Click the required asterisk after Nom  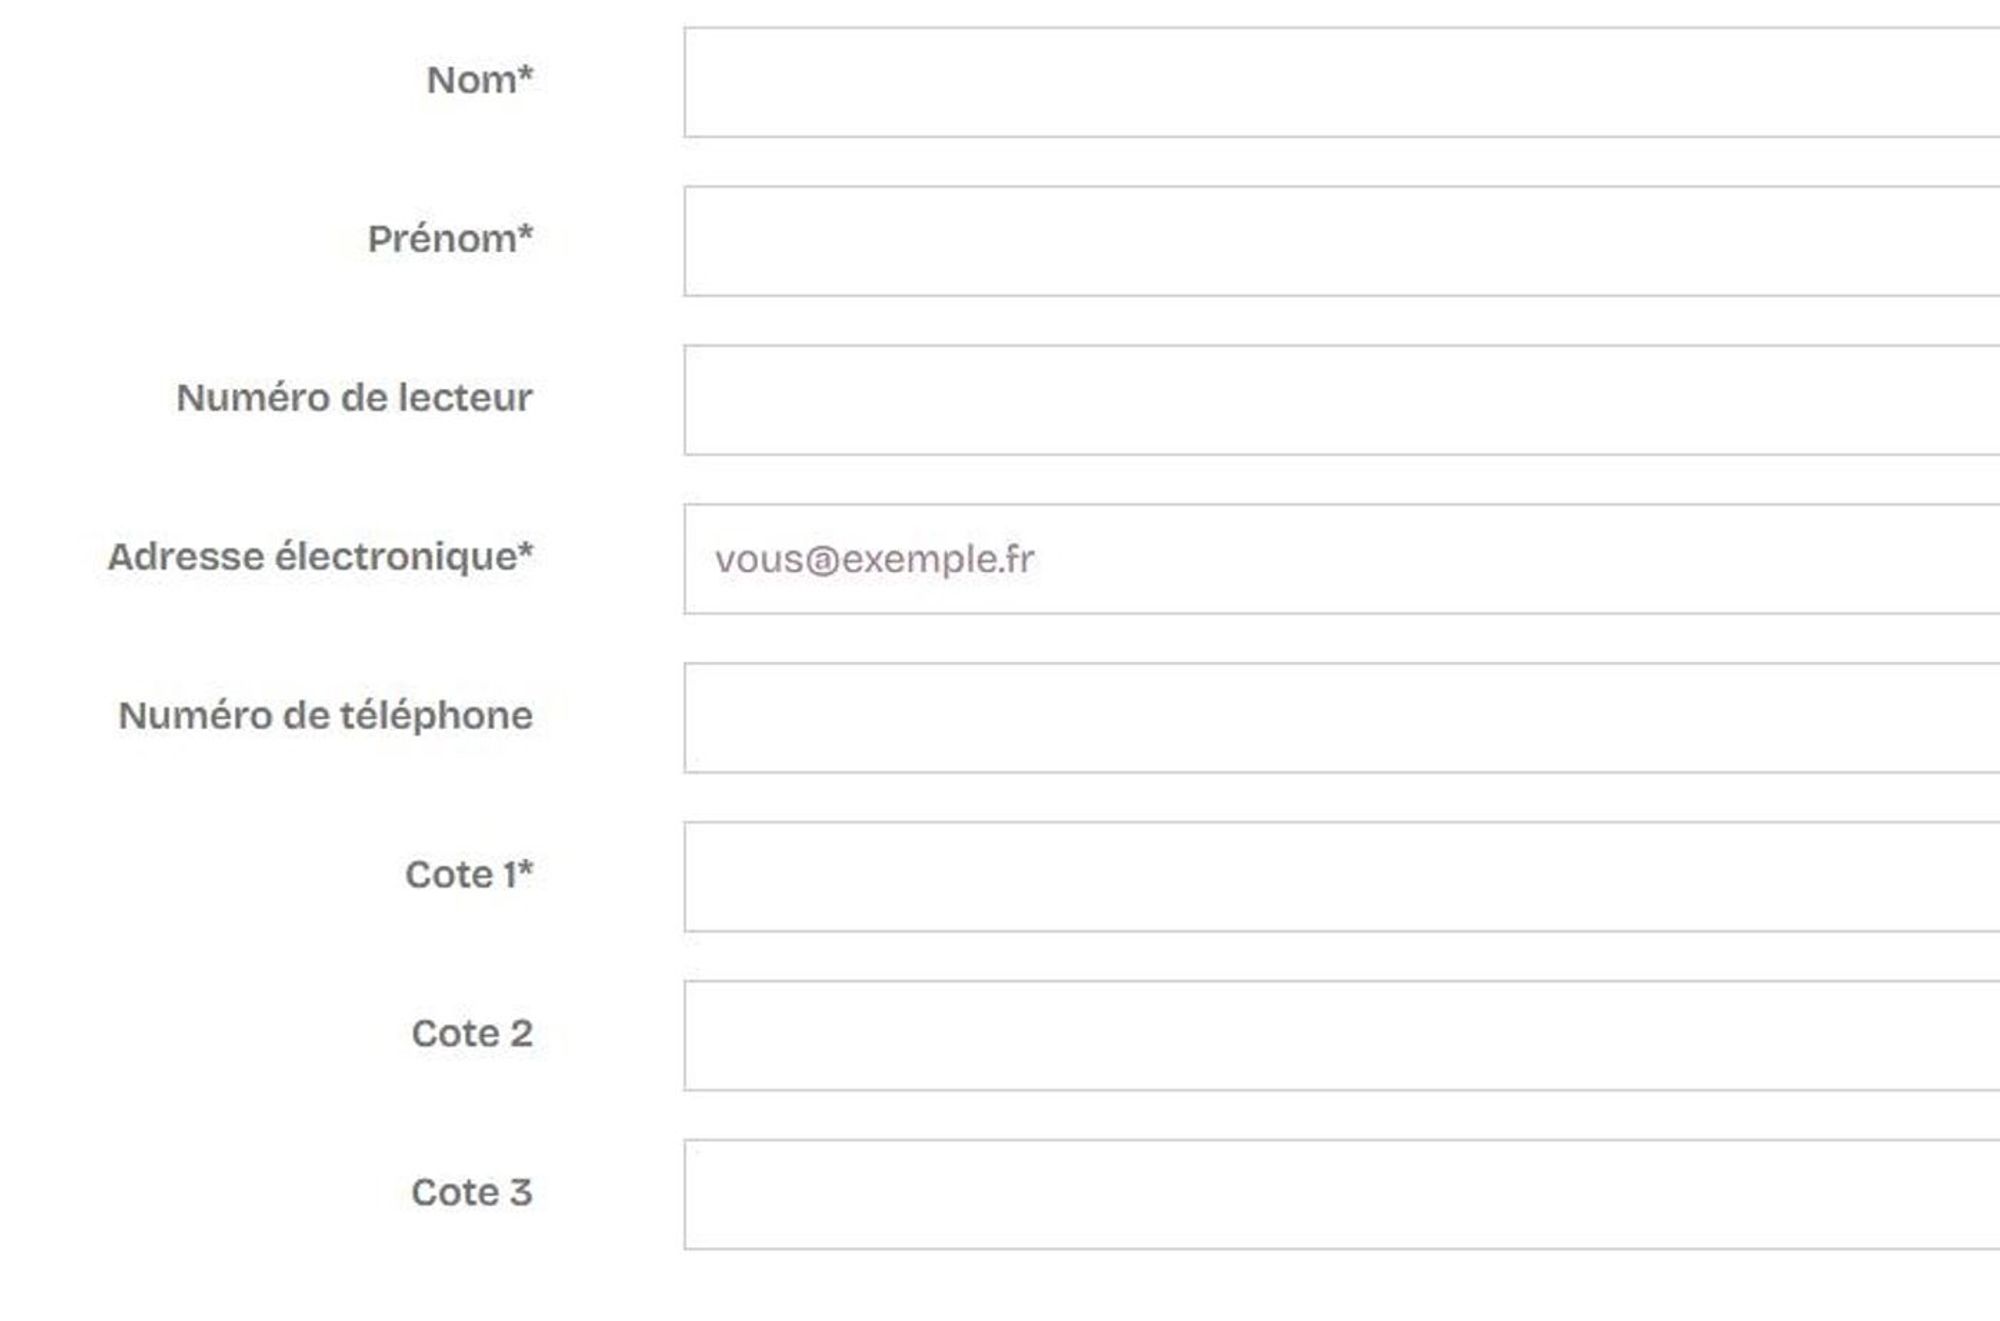tap(525, 72)
